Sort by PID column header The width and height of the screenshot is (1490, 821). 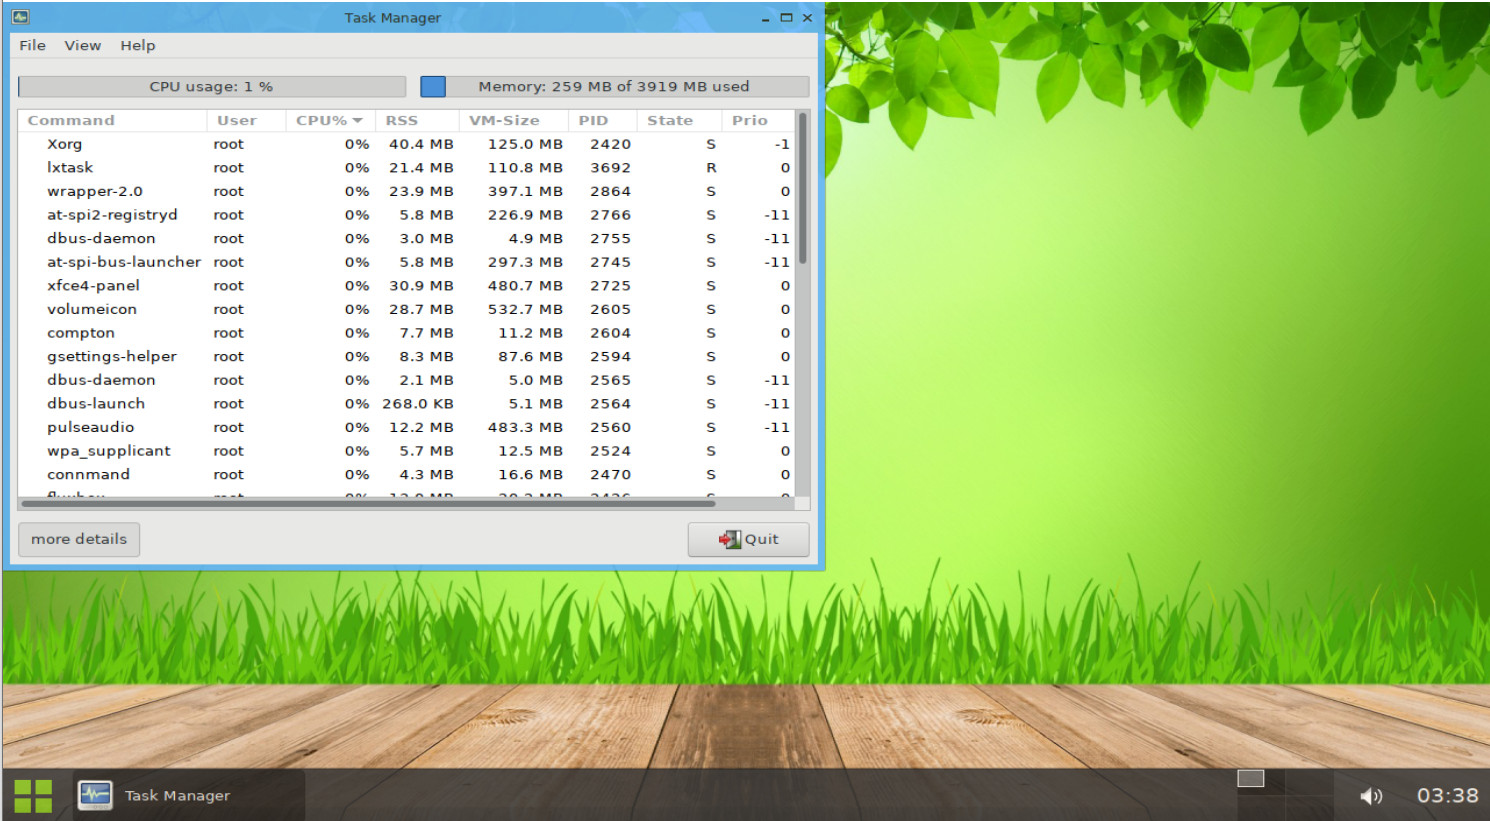603,120
